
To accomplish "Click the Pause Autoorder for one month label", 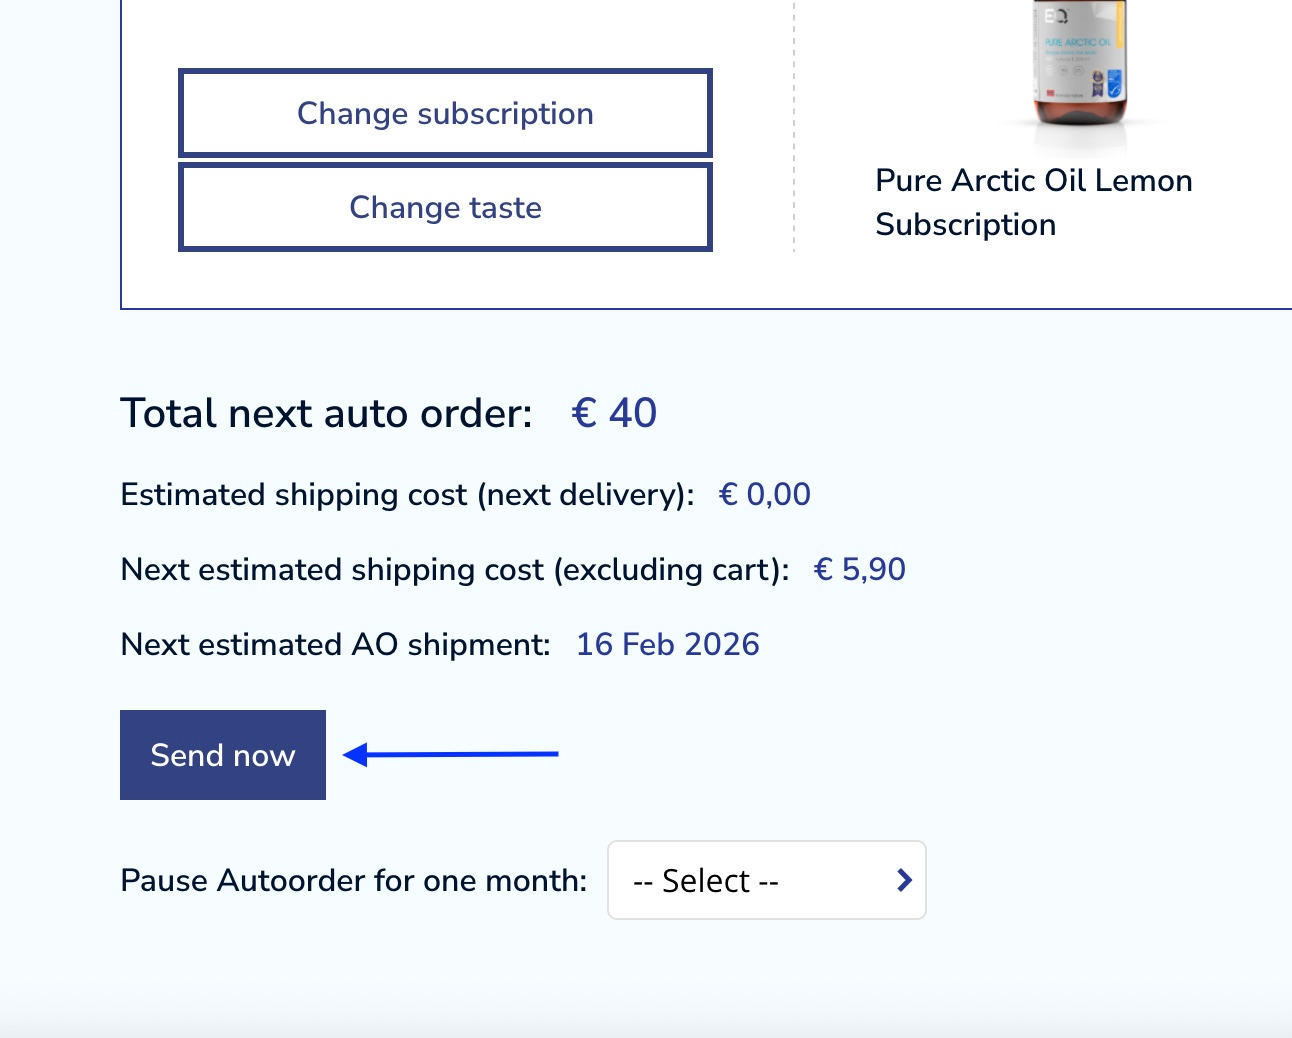I will point(354,880).
